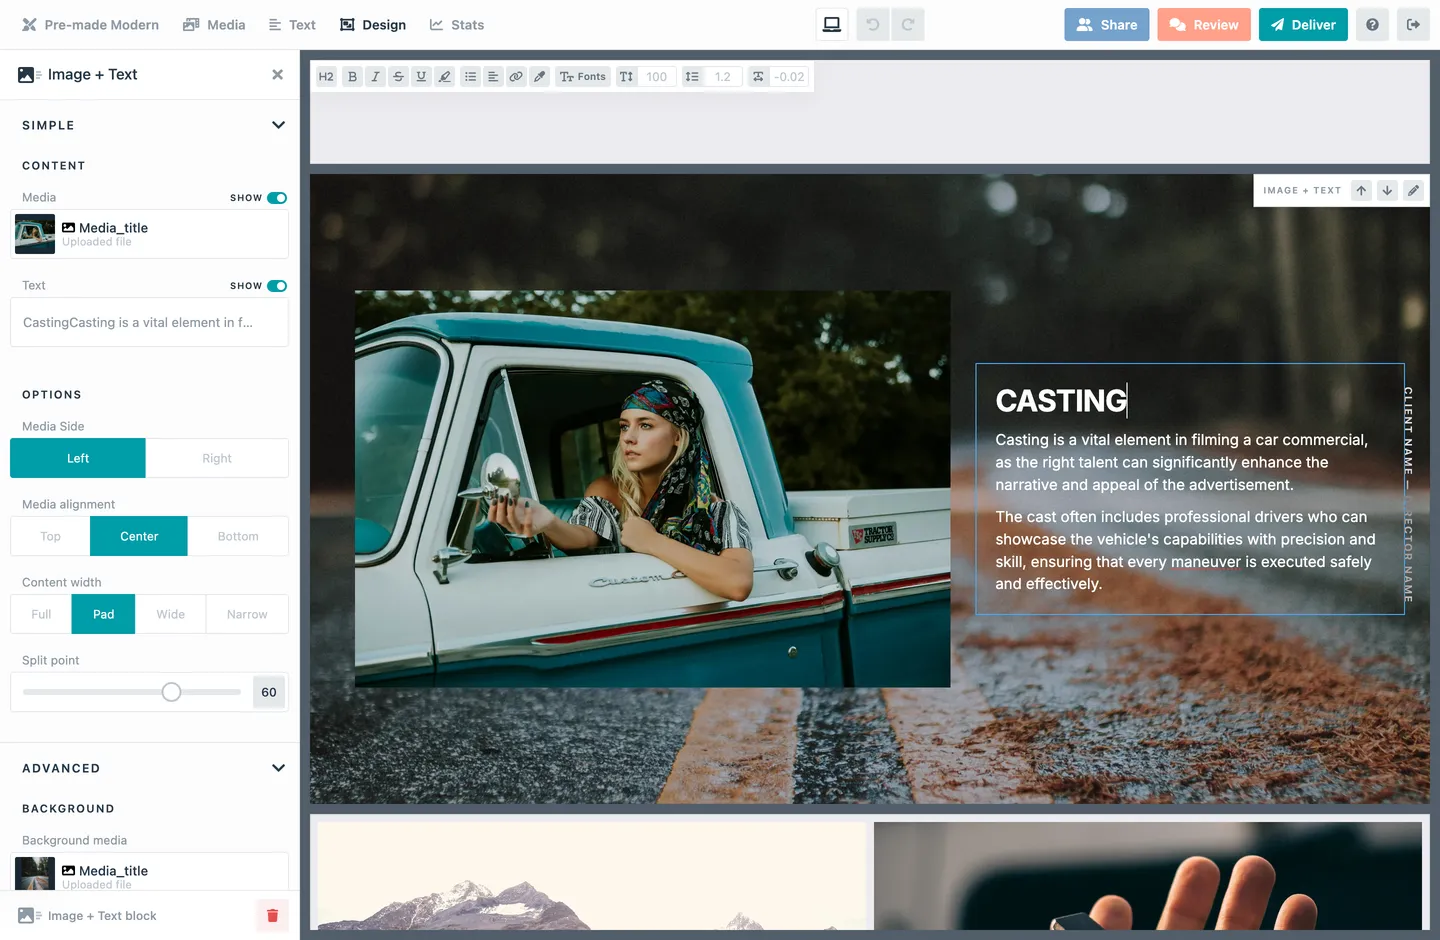Image resolution: width=1440 pixels, height=940 pixels.
Task: Set Media Side to Left
Action: pyautogui.click(x=78, y=458)
